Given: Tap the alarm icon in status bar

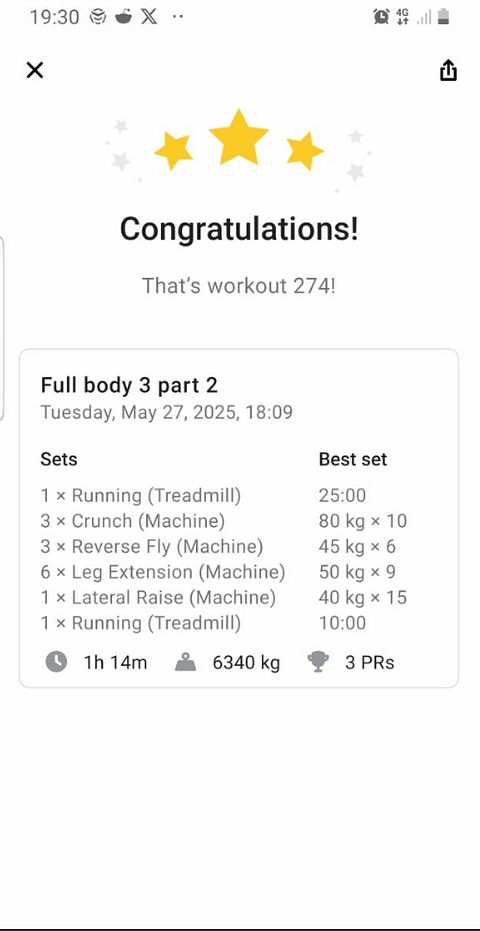Looking at the screenshot, I should [381, 17].
